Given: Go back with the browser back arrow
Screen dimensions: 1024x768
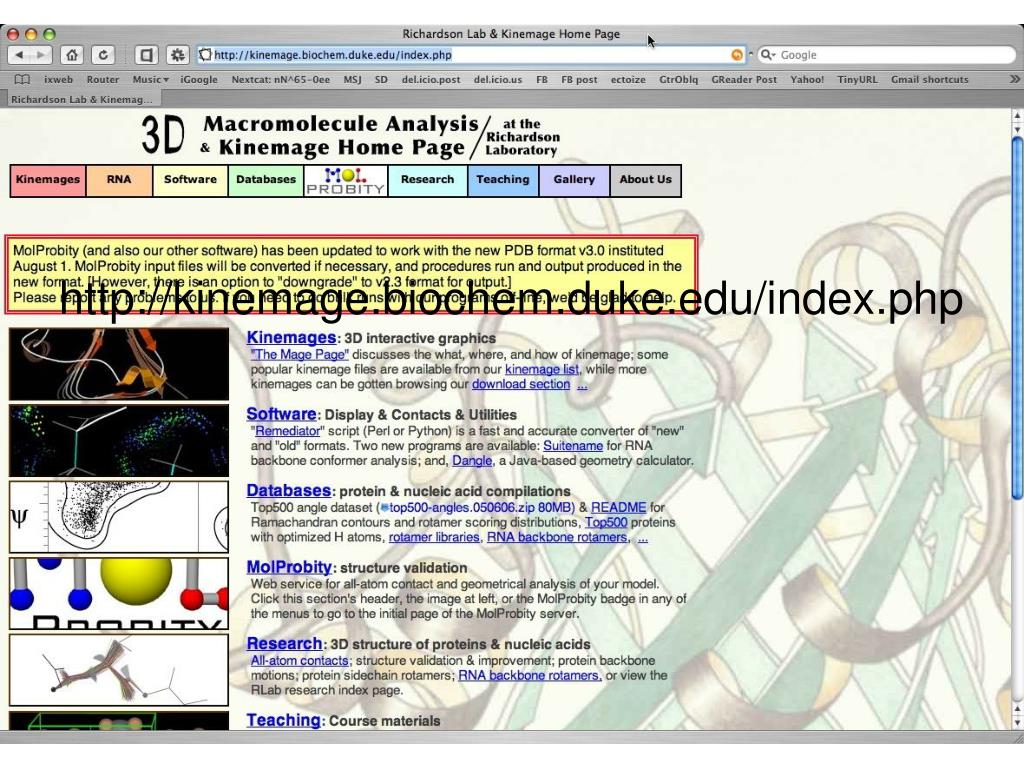Looking at the screenshot, I should tap(19, 55).
